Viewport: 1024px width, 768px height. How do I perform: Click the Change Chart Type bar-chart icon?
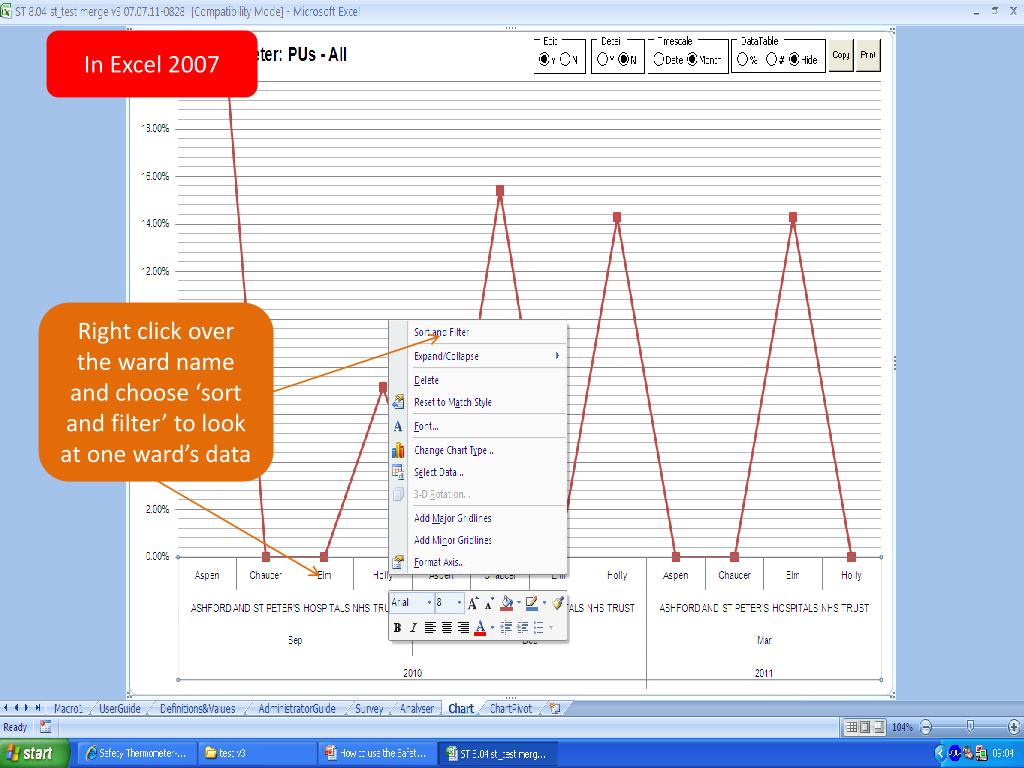coord(398,451)
